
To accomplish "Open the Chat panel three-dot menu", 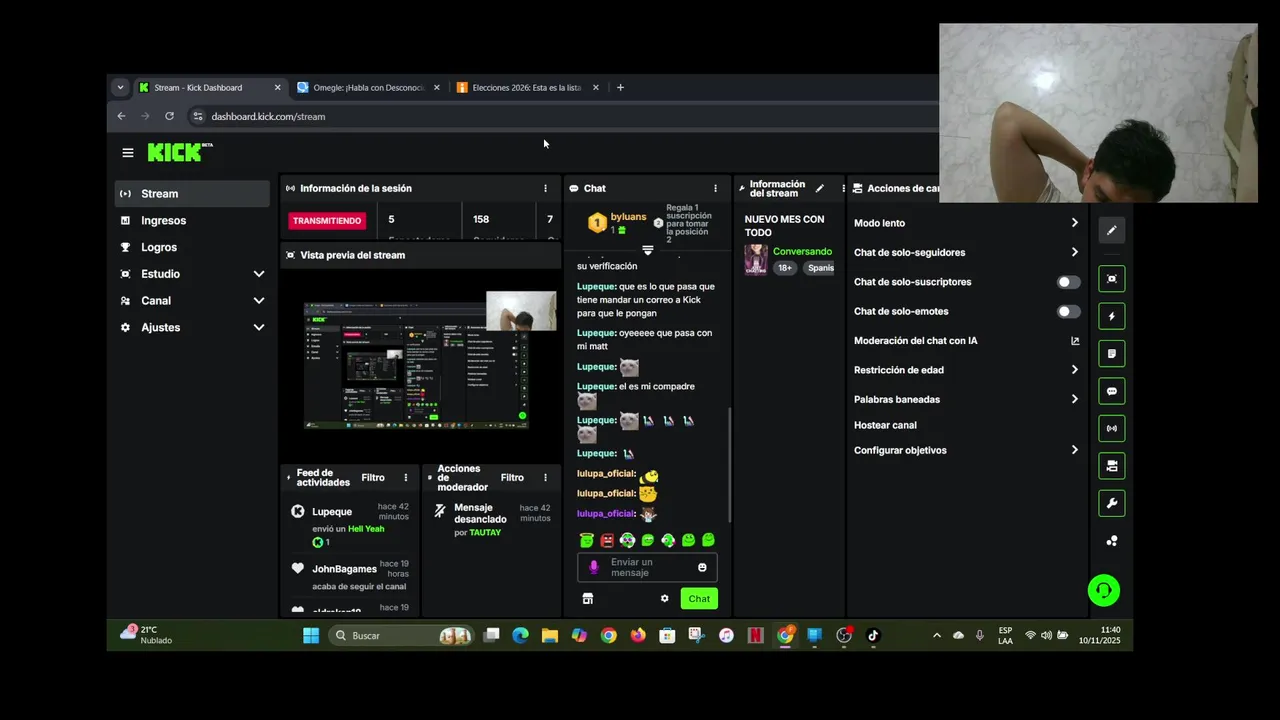I will [715, 188].
